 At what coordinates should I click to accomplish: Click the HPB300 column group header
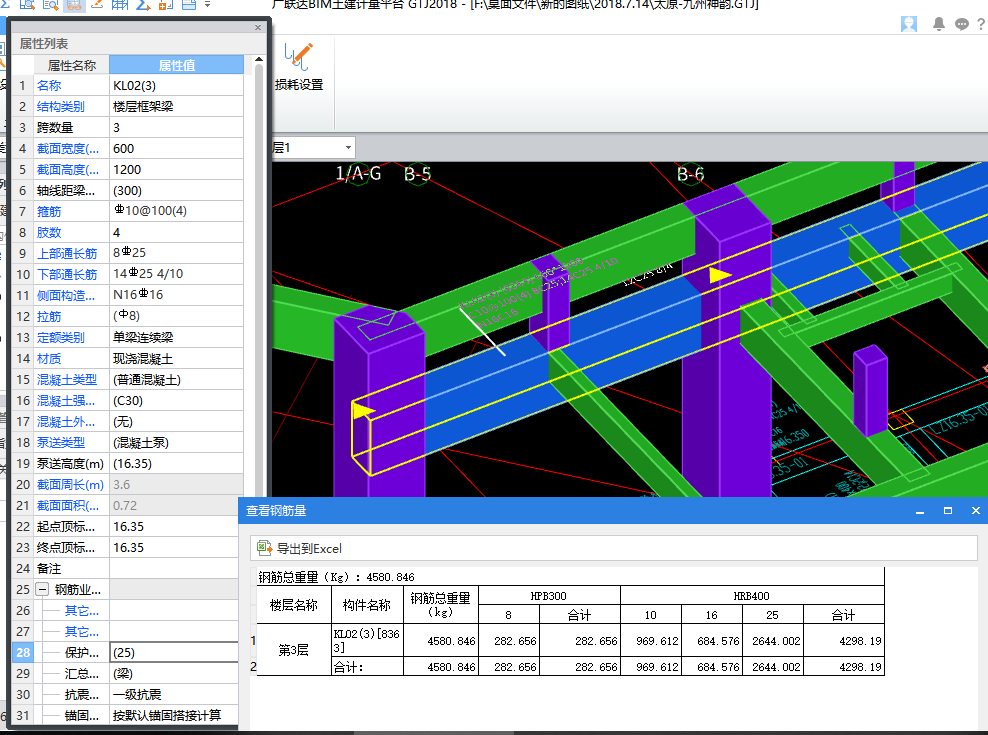[549, 596]
